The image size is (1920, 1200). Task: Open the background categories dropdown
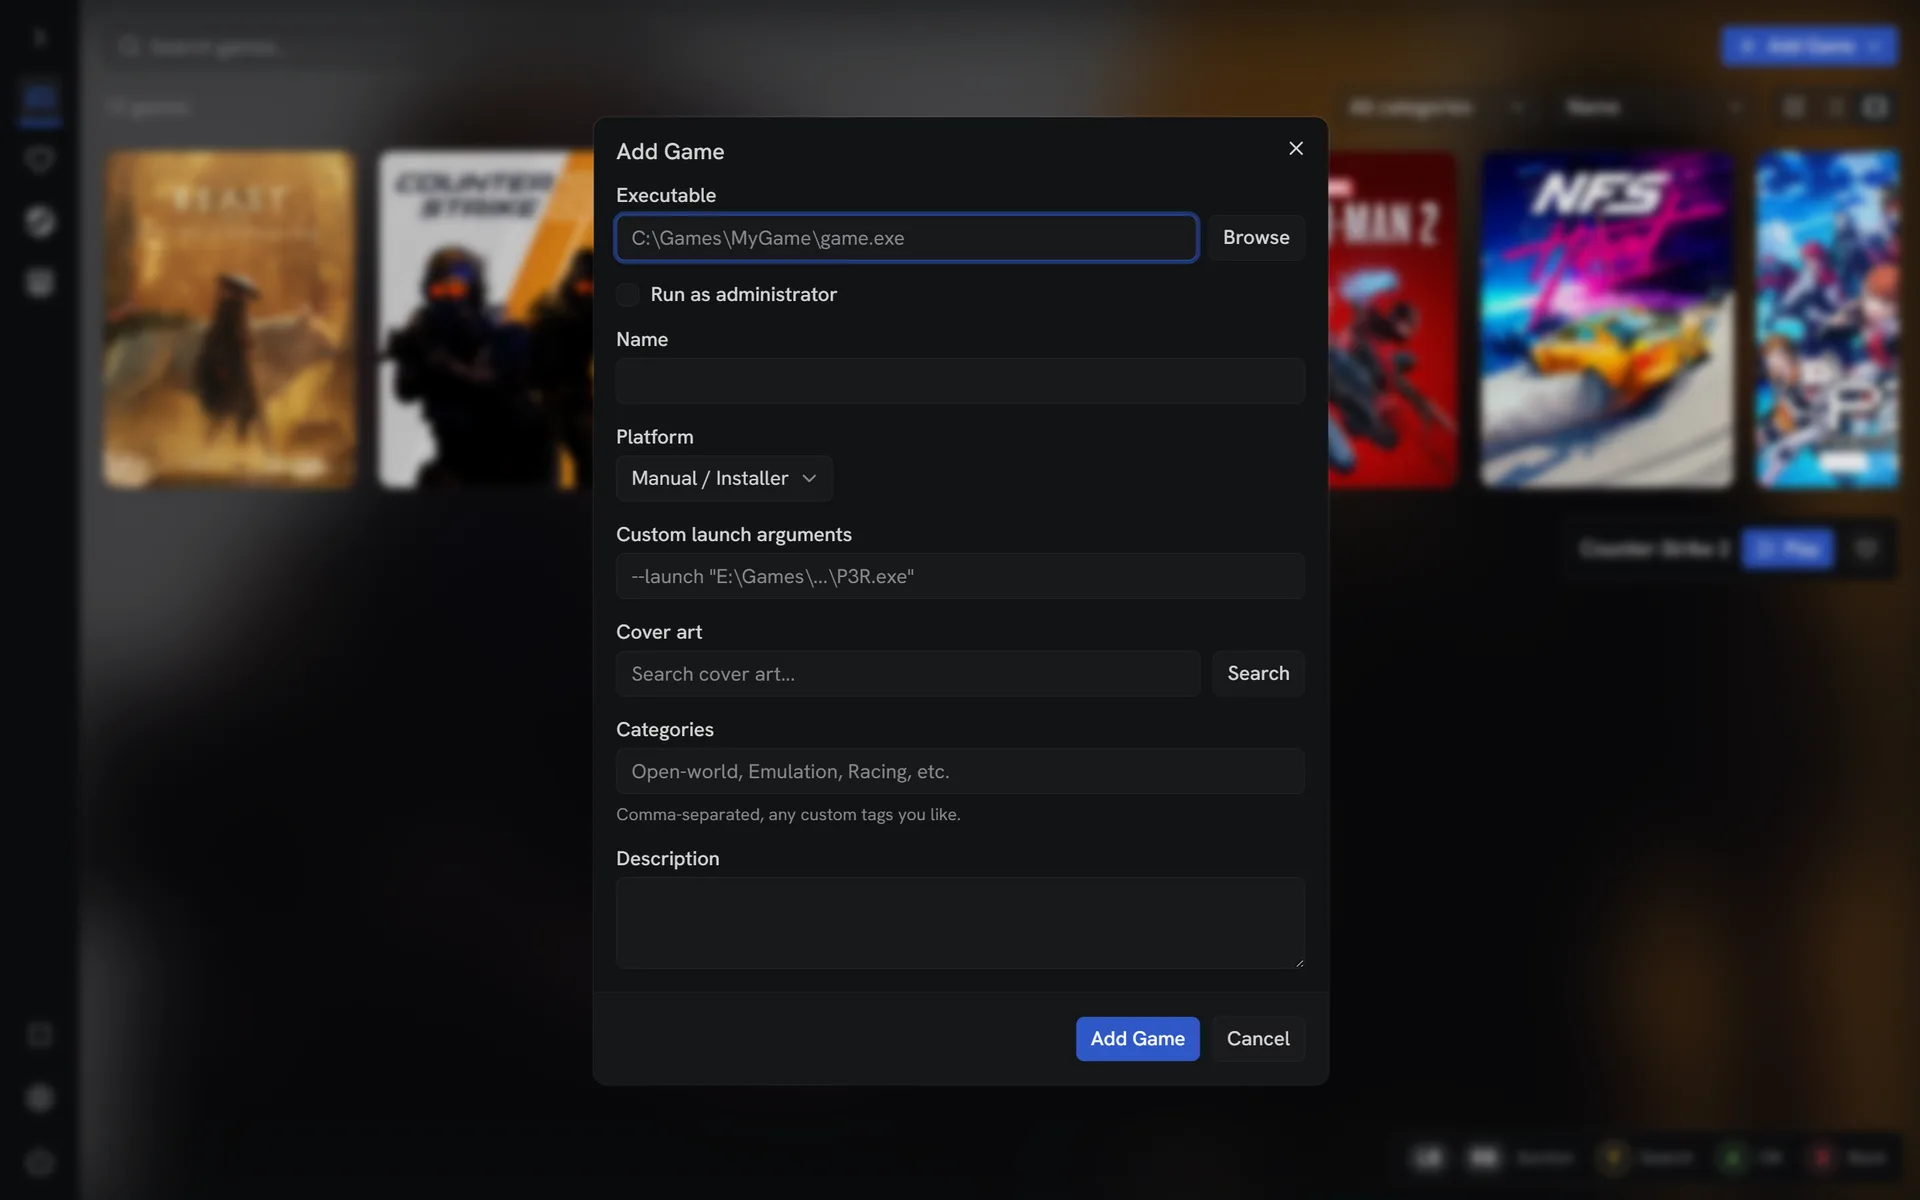click(x=1436, y=107)
